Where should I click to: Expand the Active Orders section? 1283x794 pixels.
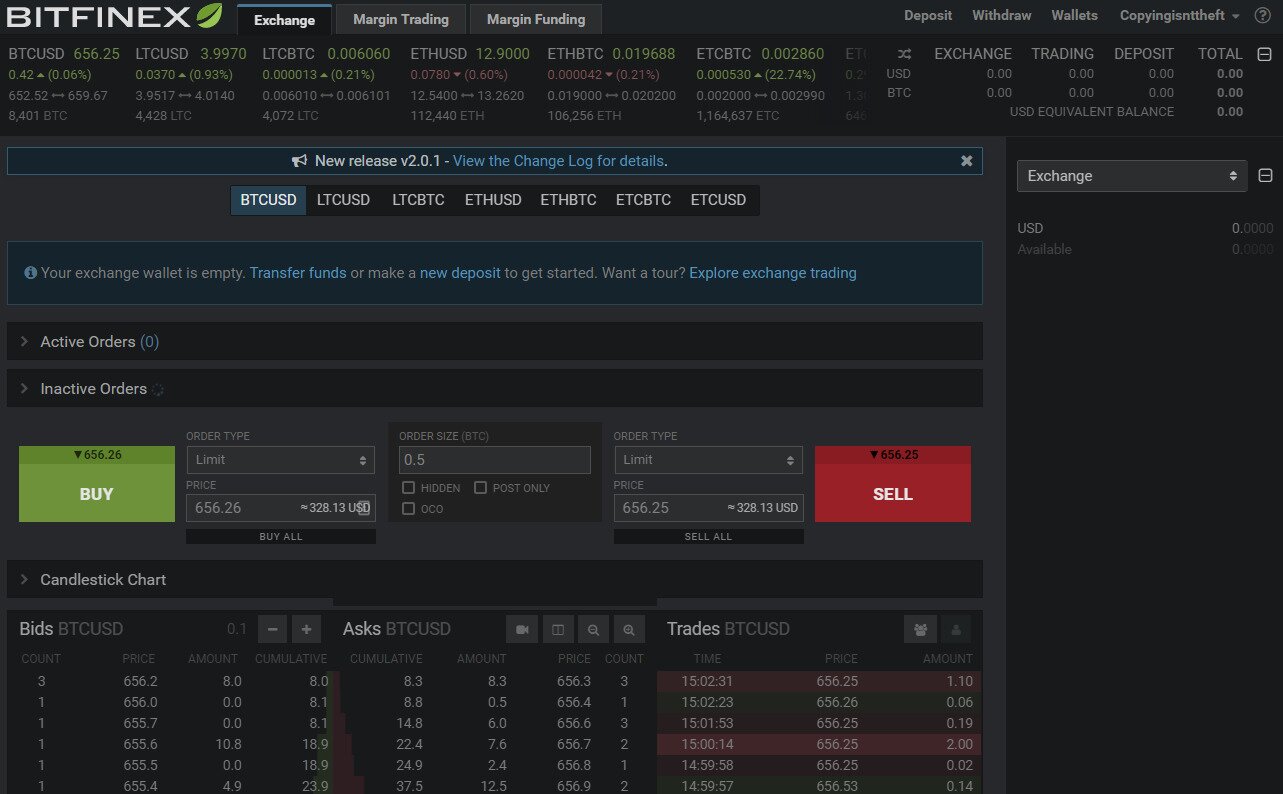click(494, 342)
